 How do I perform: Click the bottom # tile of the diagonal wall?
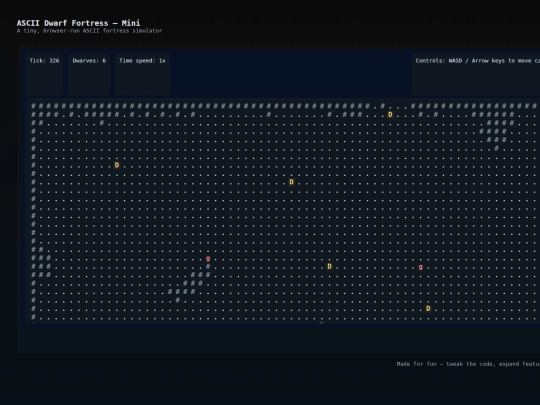[177, 300]
